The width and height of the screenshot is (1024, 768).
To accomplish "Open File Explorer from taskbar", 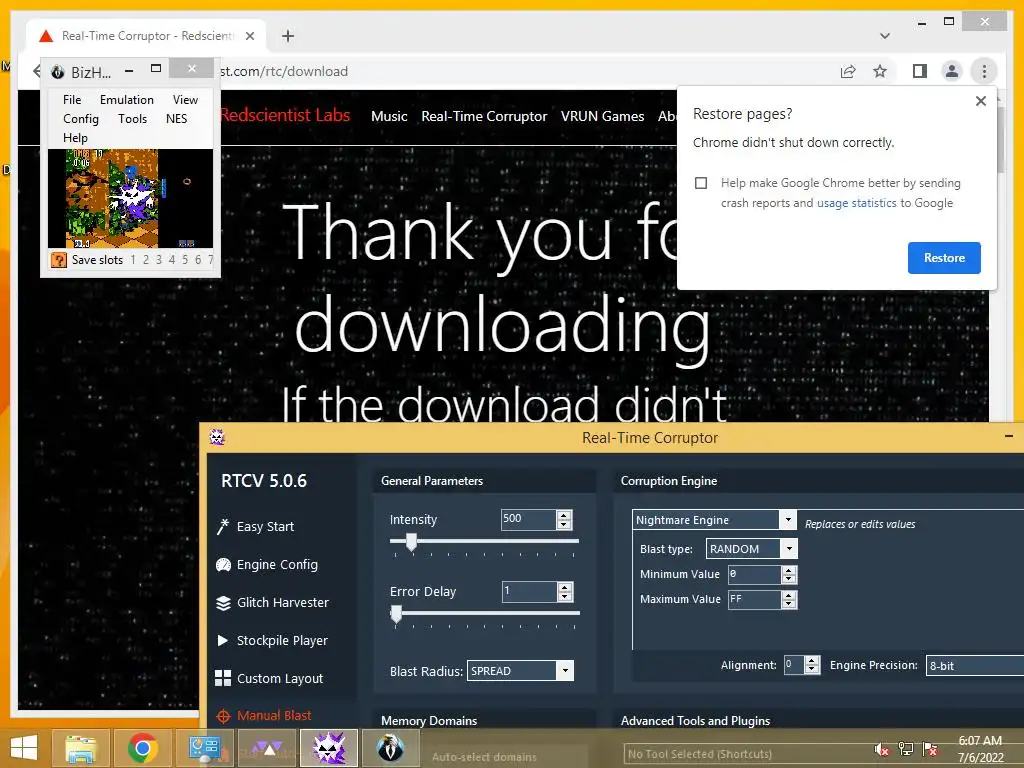I will pyautogui.click(x=81, y=748).
